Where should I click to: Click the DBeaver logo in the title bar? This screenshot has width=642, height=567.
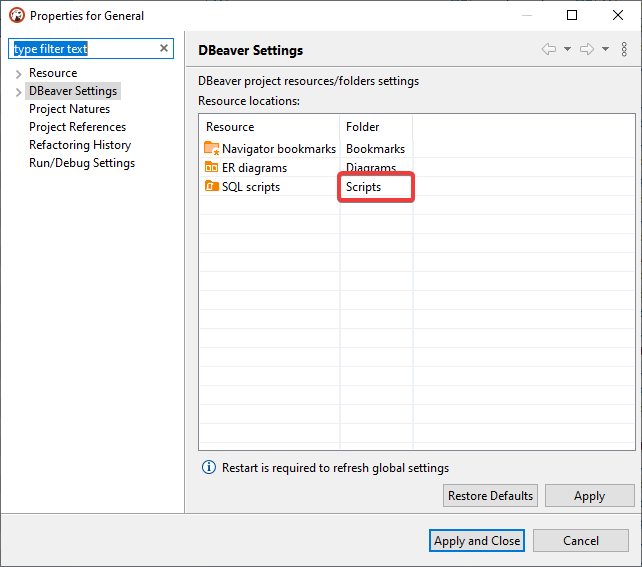coord(17,16)
